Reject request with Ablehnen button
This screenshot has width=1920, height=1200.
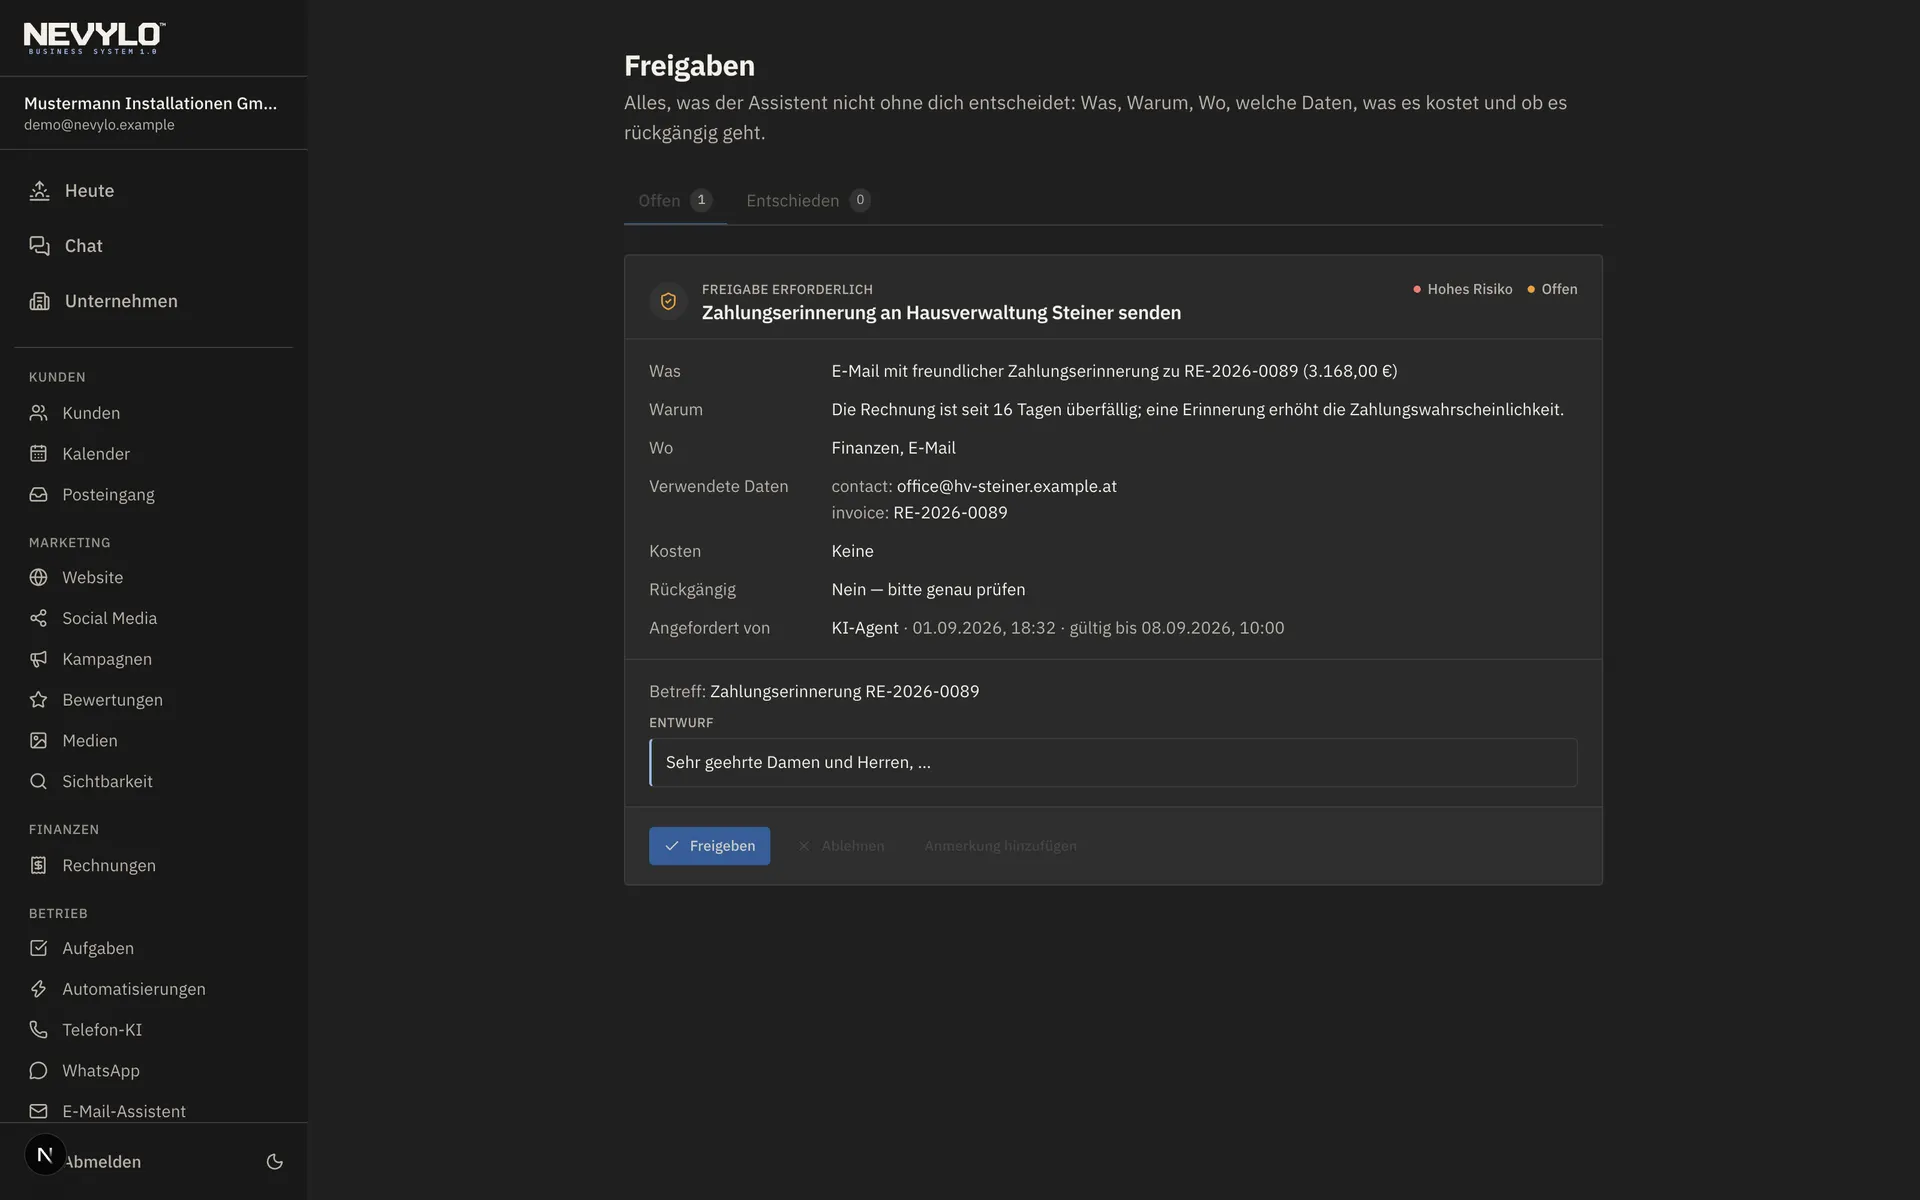tap(841, 846)
